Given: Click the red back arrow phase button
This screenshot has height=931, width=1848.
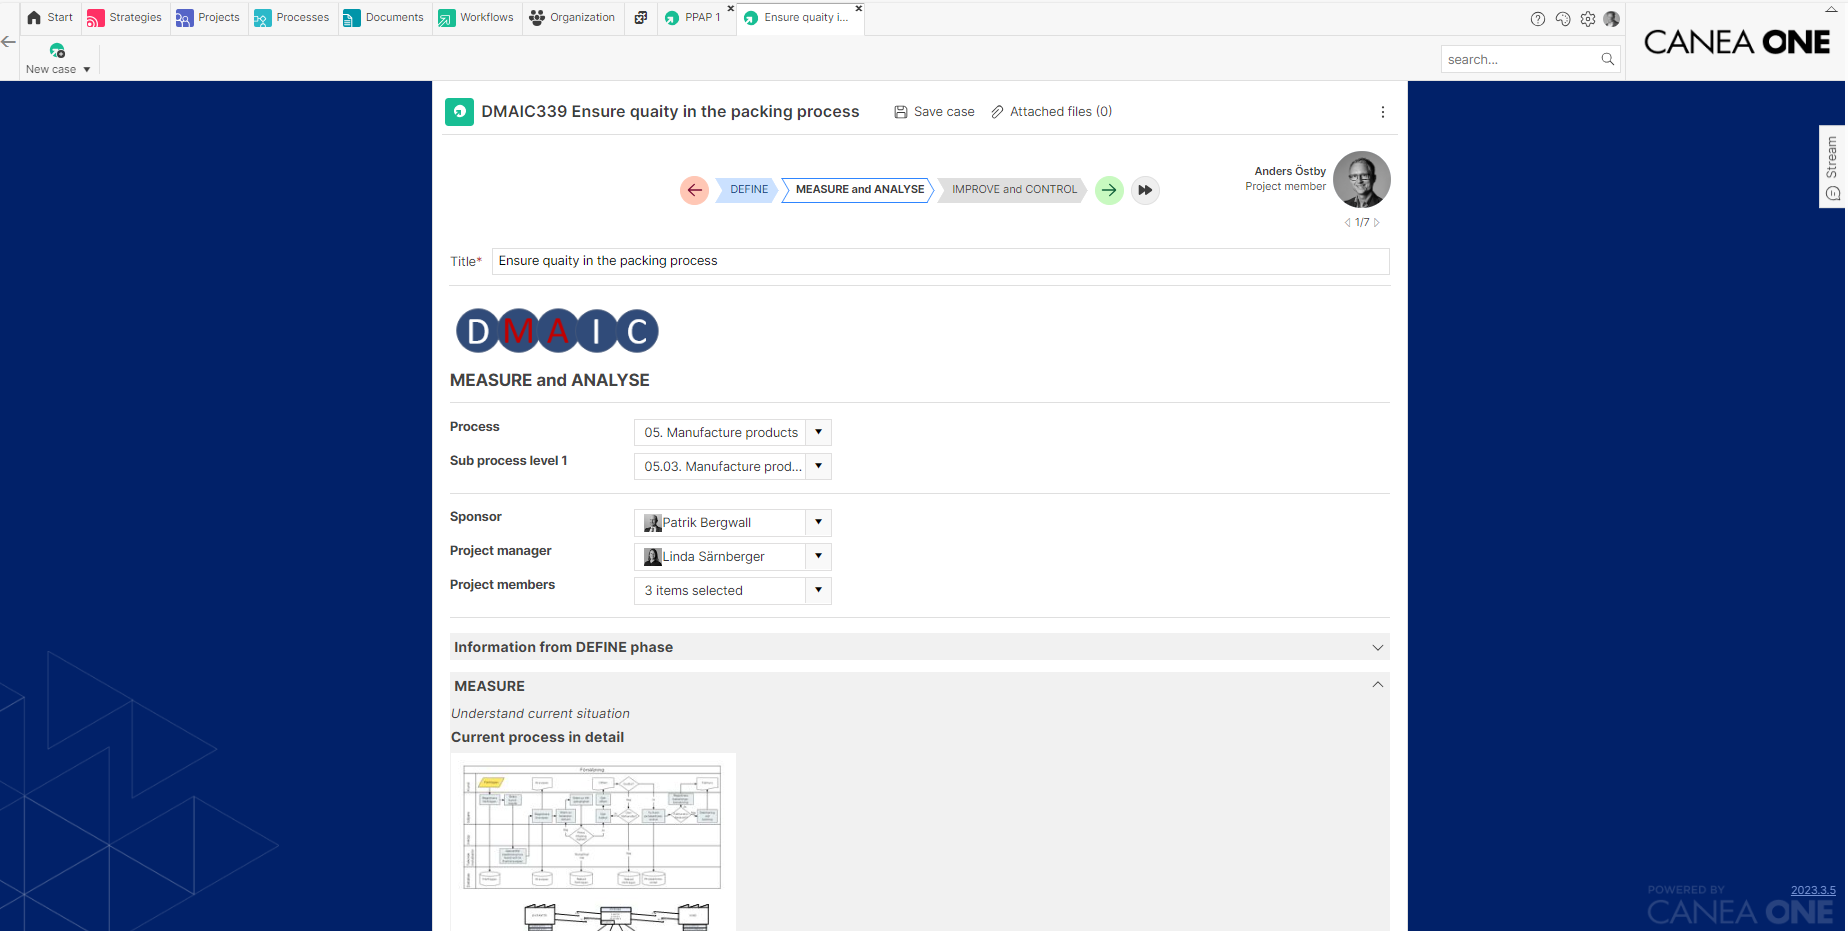Looking at the screenshot, I should coord(694,190).
